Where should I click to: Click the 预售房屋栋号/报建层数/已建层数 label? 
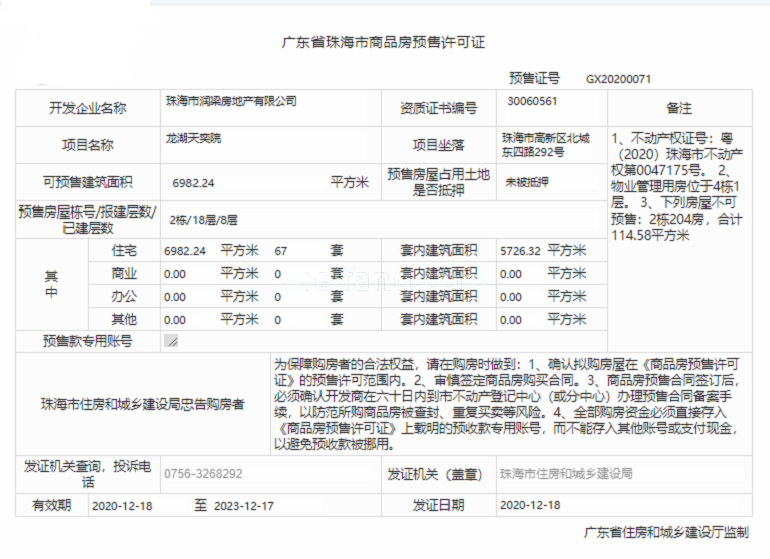(87, 220)
